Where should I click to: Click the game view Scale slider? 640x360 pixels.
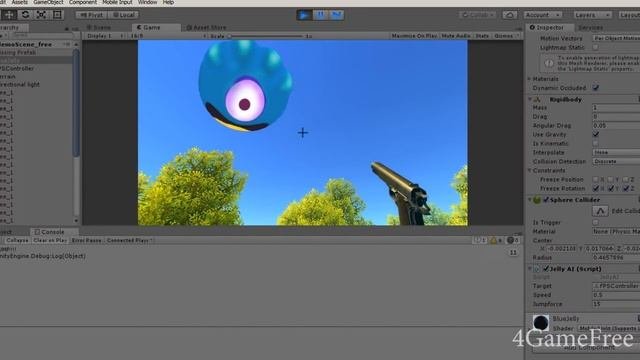265,36
